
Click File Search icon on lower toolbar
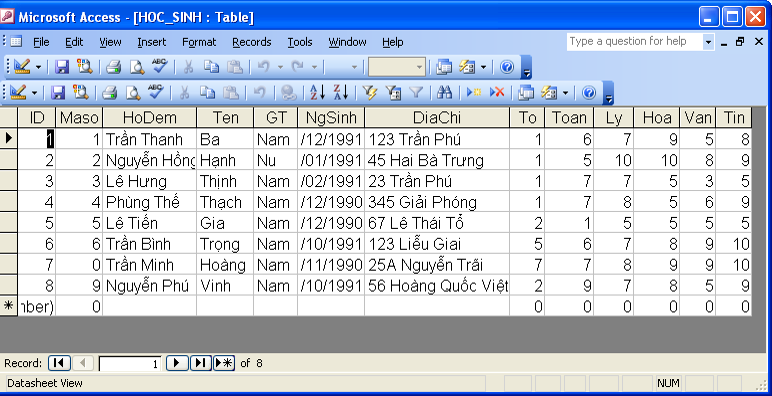81,92
